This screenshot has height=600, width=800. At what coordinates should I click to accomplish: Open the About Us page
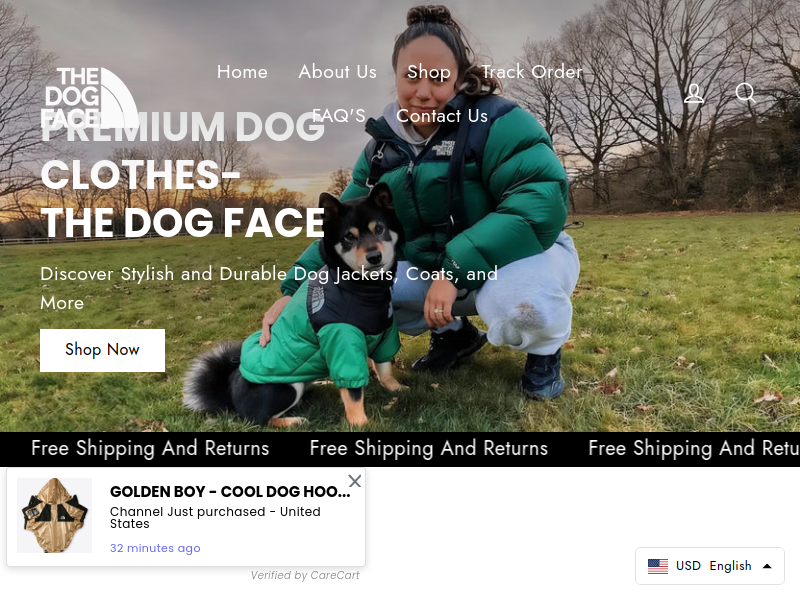click(337, 72)
